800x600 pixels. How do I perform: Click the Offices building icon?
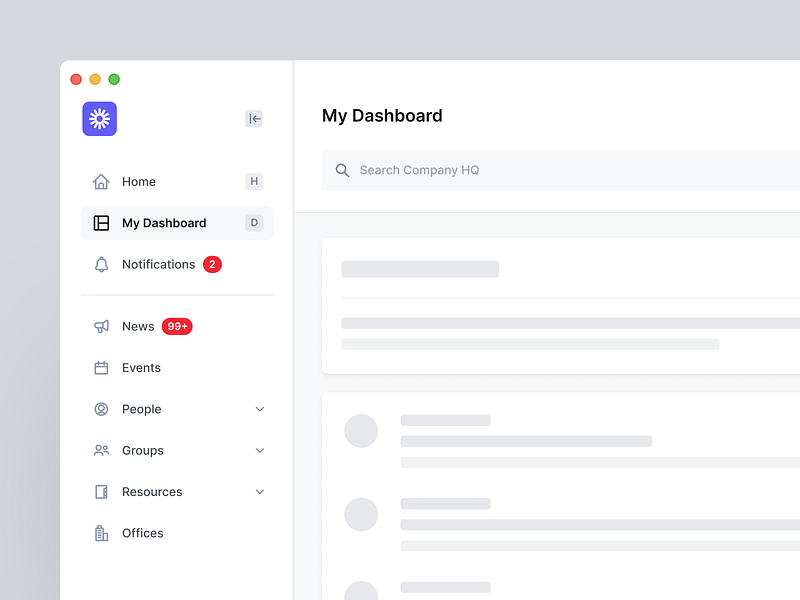100,533
